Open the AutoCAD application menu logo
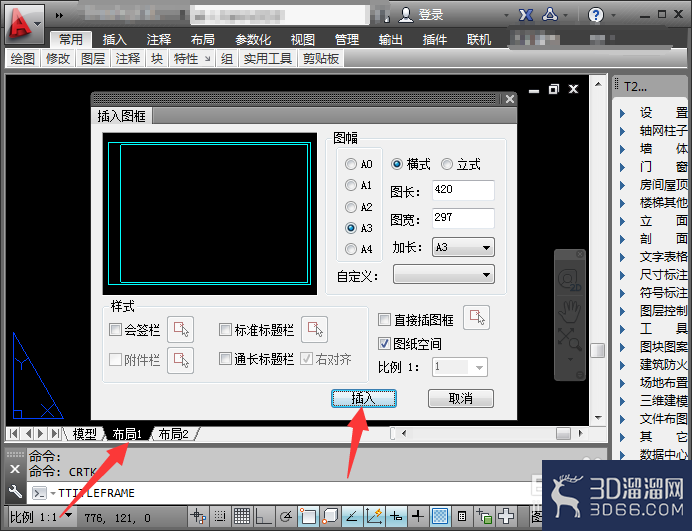692x531 pixels. pyautogui.click(x=24, y=23)
